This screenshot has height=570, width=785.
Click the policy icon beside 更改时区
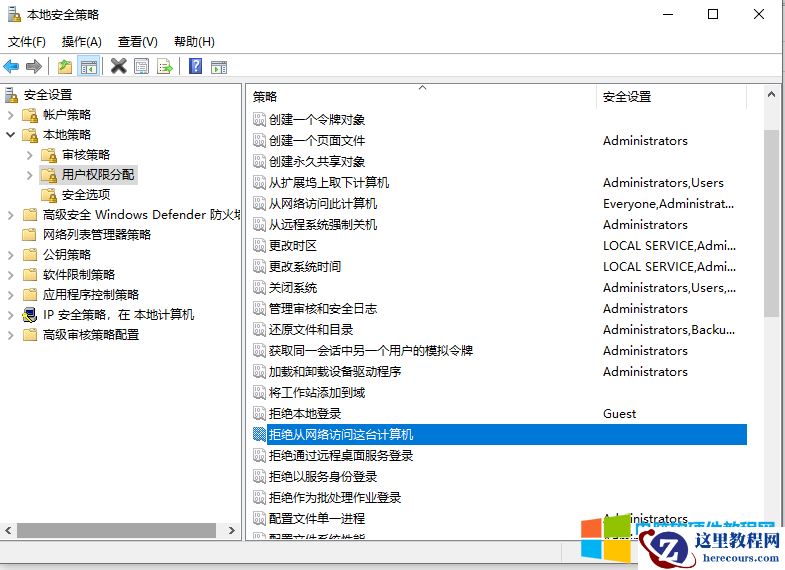tap(259, 245)
